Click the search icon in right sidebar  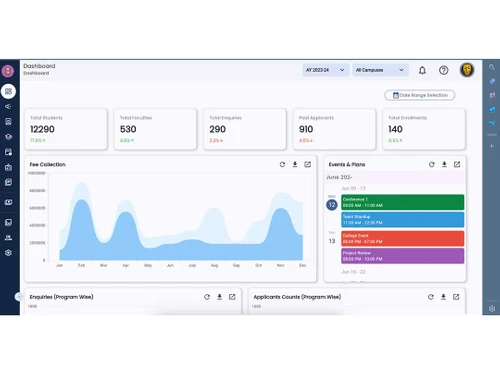point(492,67)
